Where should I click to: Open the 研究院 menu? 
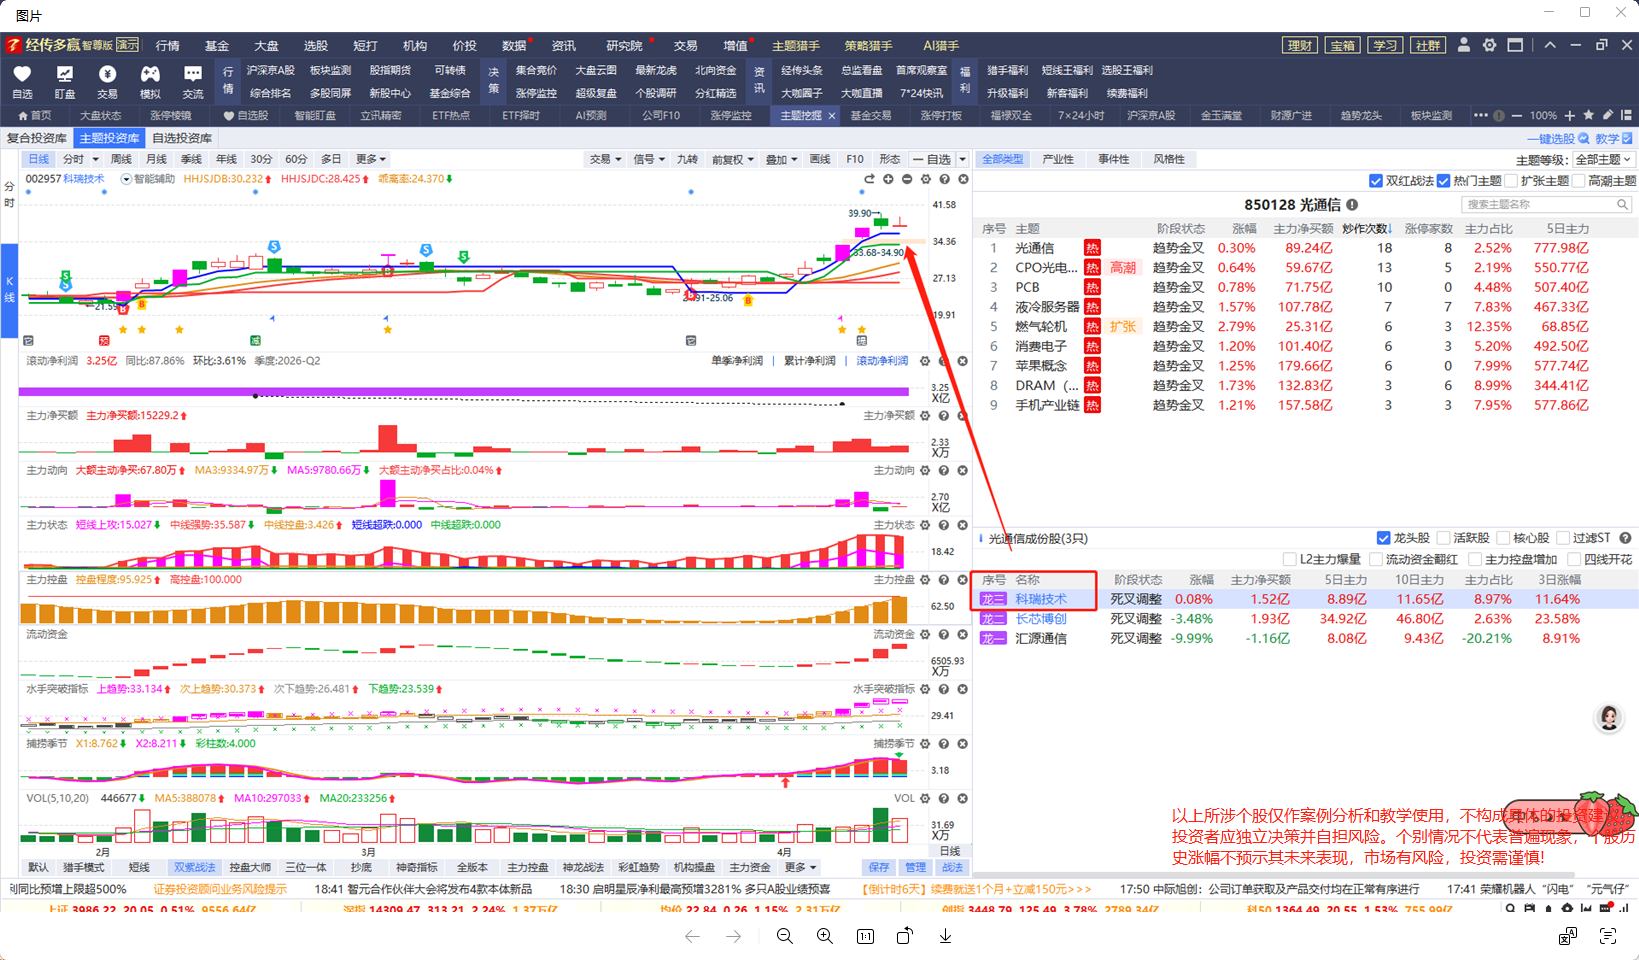pos(624,46)
